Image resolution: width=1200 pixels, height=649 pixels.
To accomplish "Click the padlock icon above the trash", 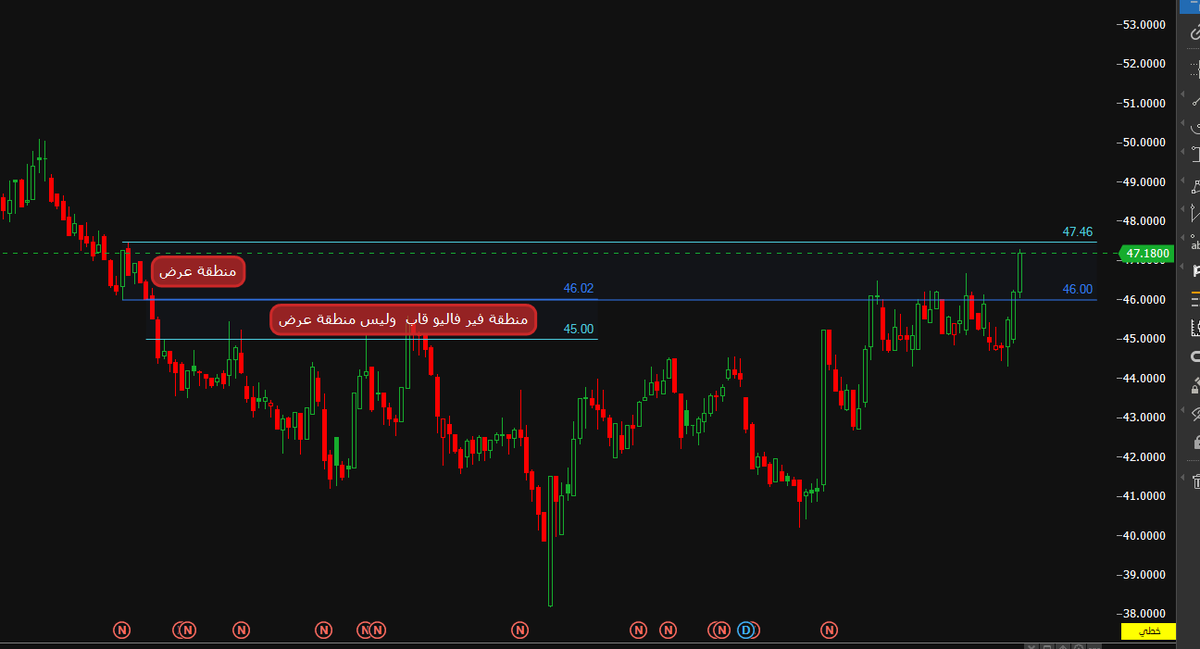I will coord(1196,441).
